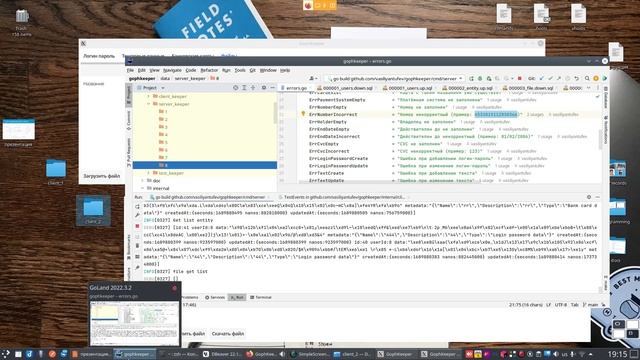
Task: Open the Run panel settings gear
Action: coord(589,197)
